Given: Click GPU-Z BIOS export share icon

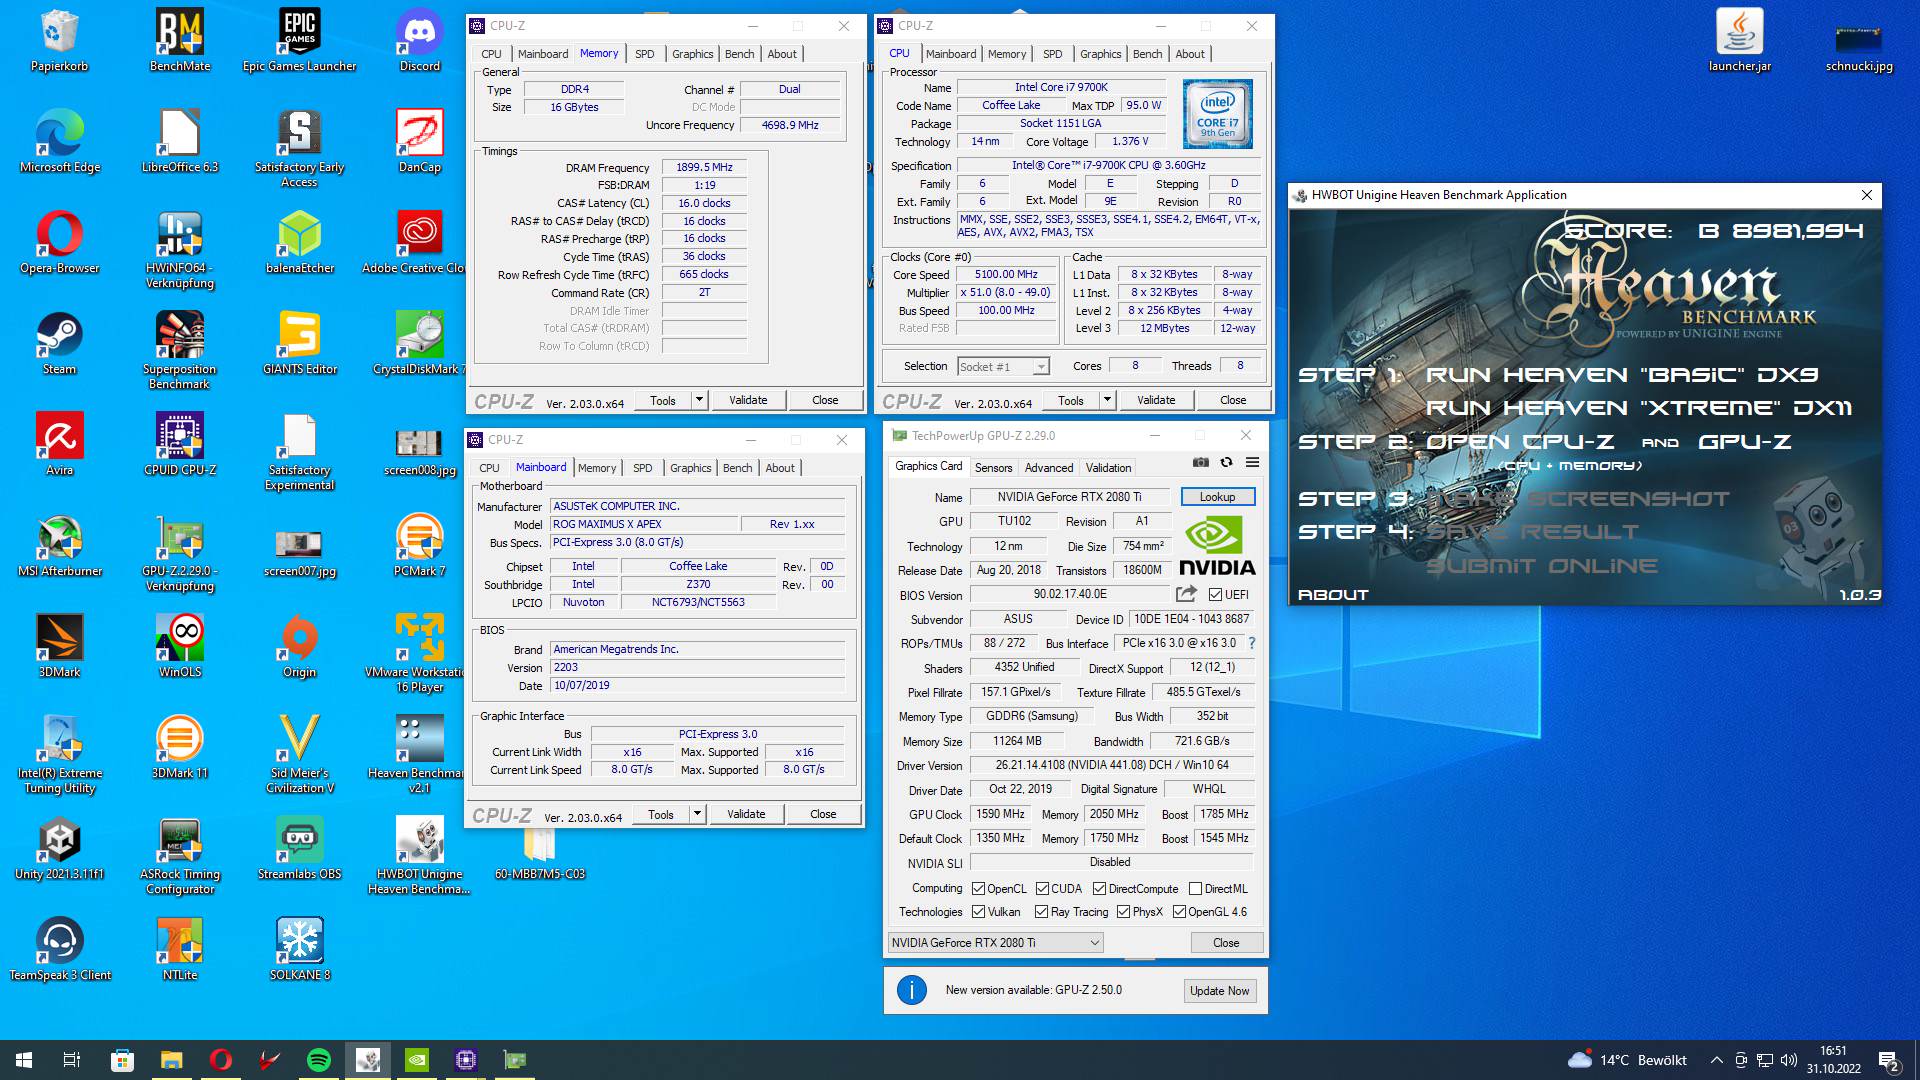Looking at the screenshot, I should click(1186, 594).
